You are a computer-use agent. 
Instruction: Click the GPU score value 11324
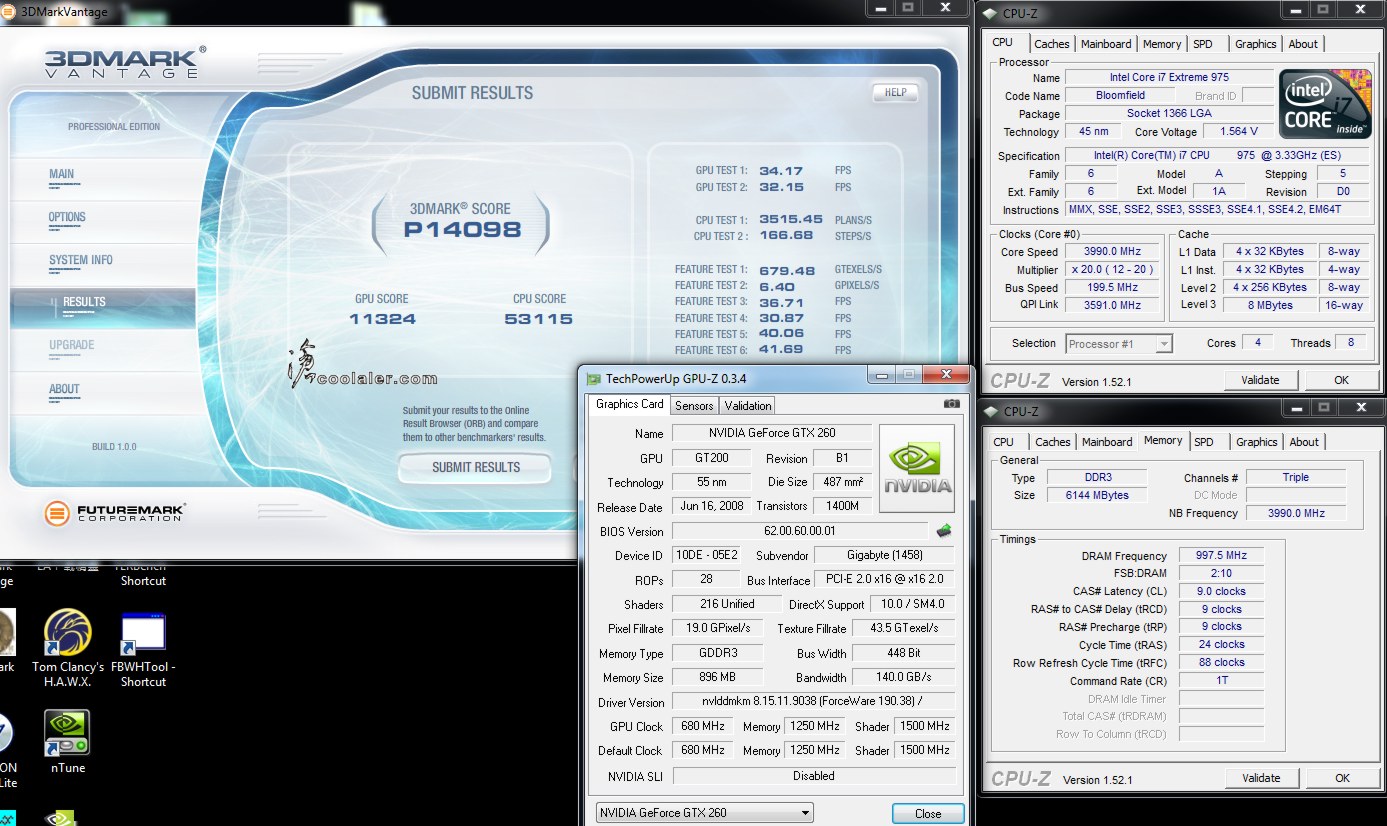coord(383,319)
